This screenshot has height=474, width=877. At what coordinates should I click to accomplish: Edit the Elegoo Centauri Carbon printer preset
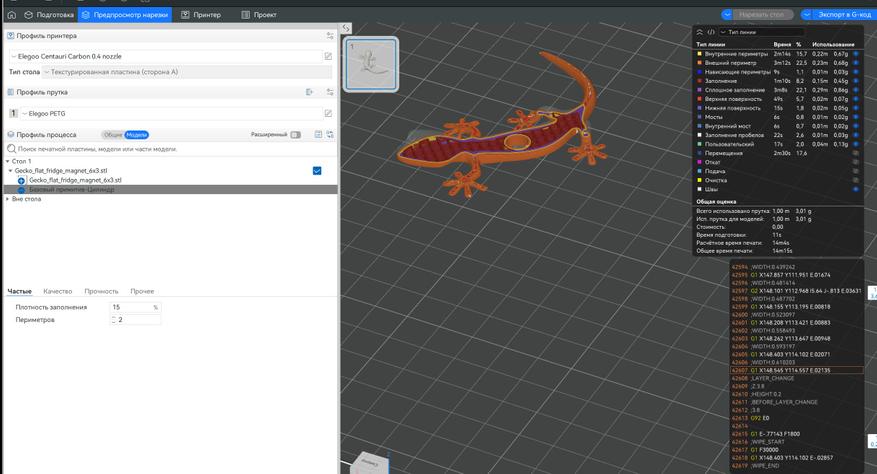click(328, 57)
